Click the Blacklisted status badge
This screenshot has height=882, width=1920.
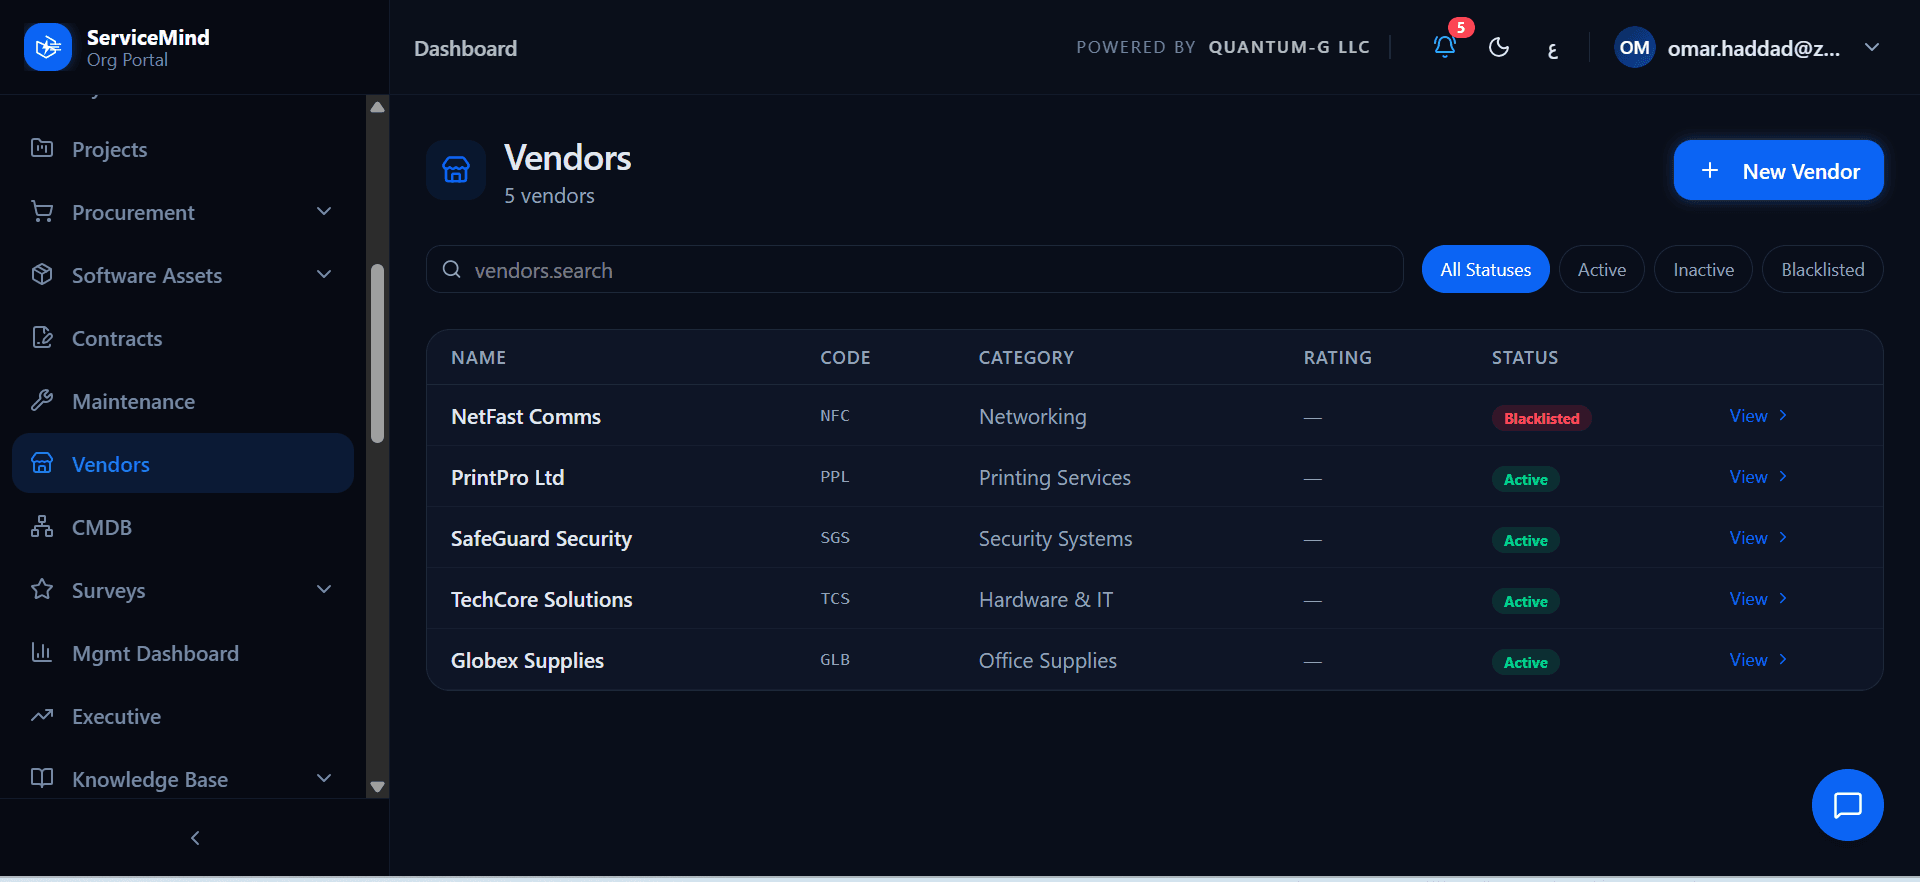(x=1541, y=418)
